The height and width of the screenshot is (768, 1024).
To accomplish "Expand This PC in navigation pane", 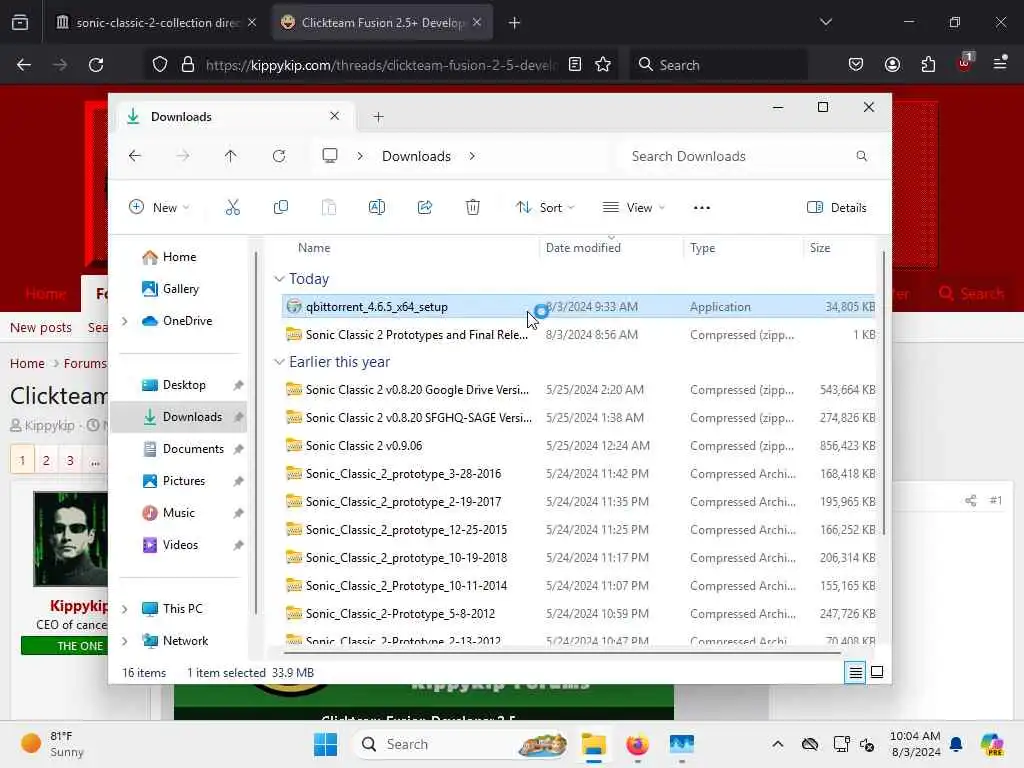I will coord(125,609).
